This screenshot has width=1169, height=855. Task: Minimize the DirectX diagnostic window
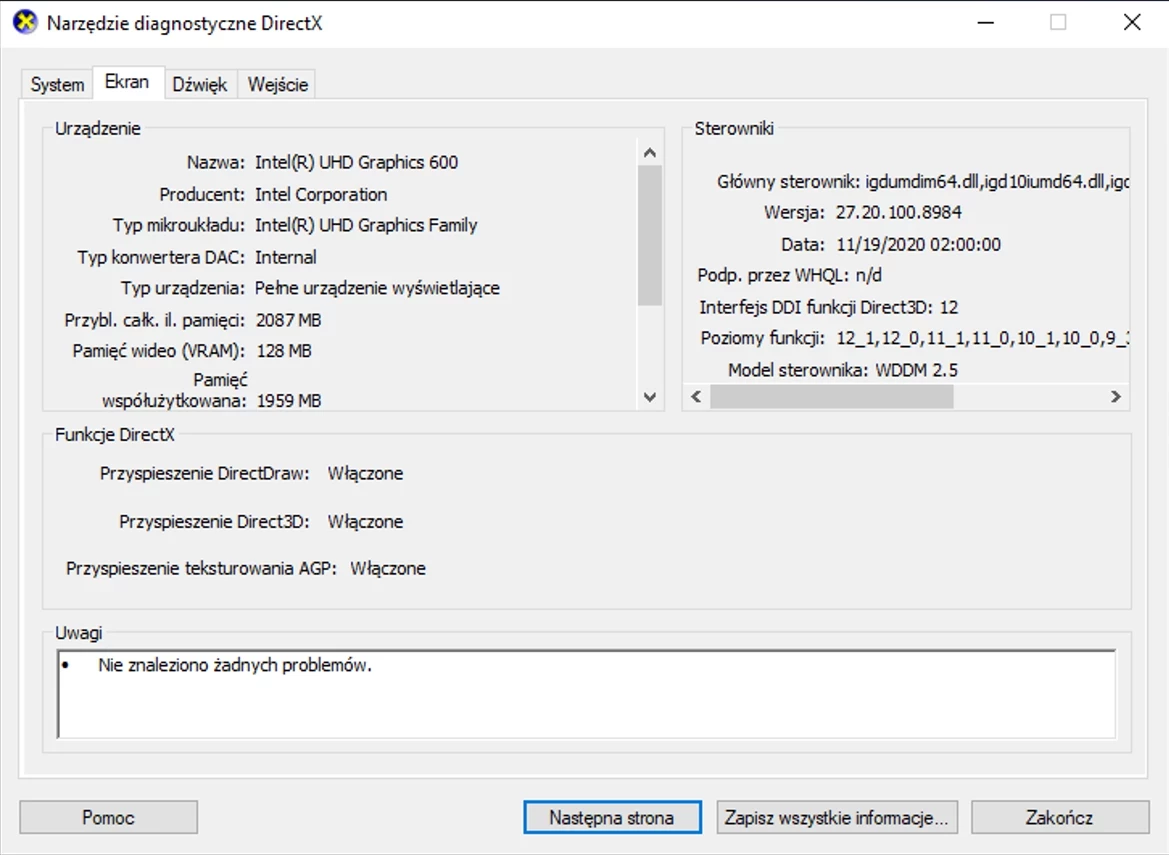985,22
